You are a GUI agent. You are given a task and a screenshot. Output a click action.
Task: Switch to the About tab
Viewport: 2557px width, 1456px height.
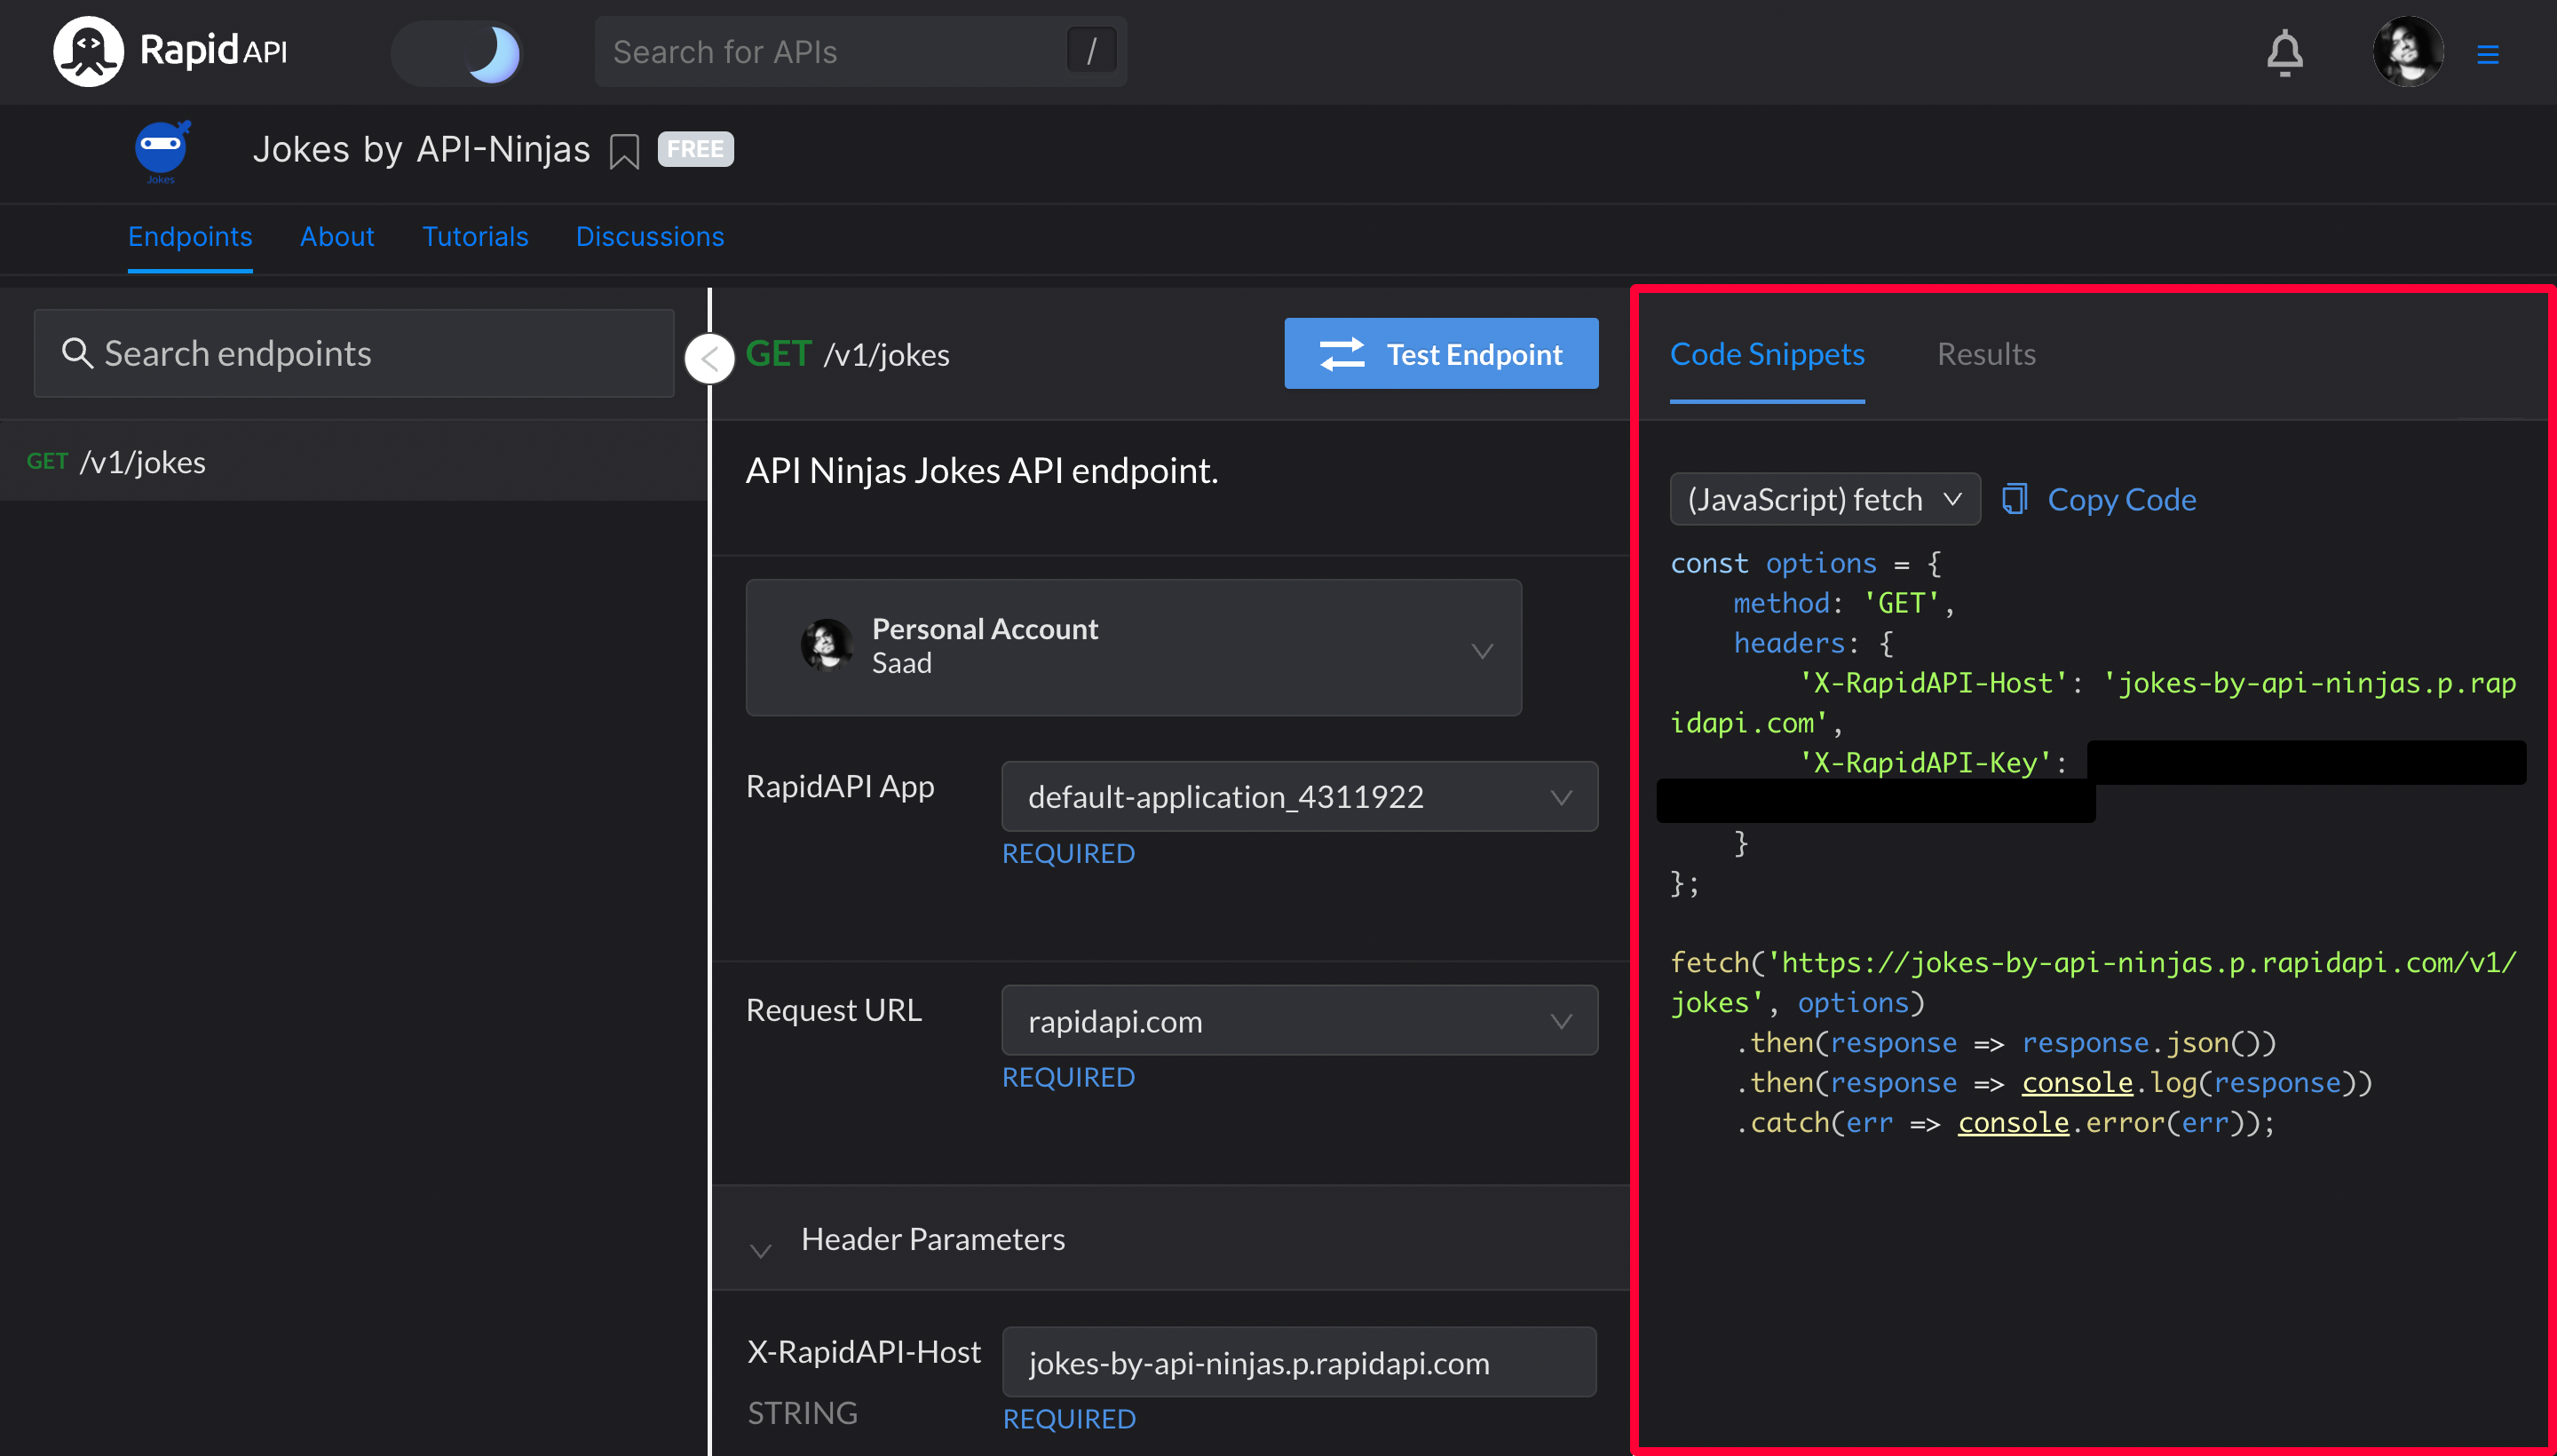(337, 236)
